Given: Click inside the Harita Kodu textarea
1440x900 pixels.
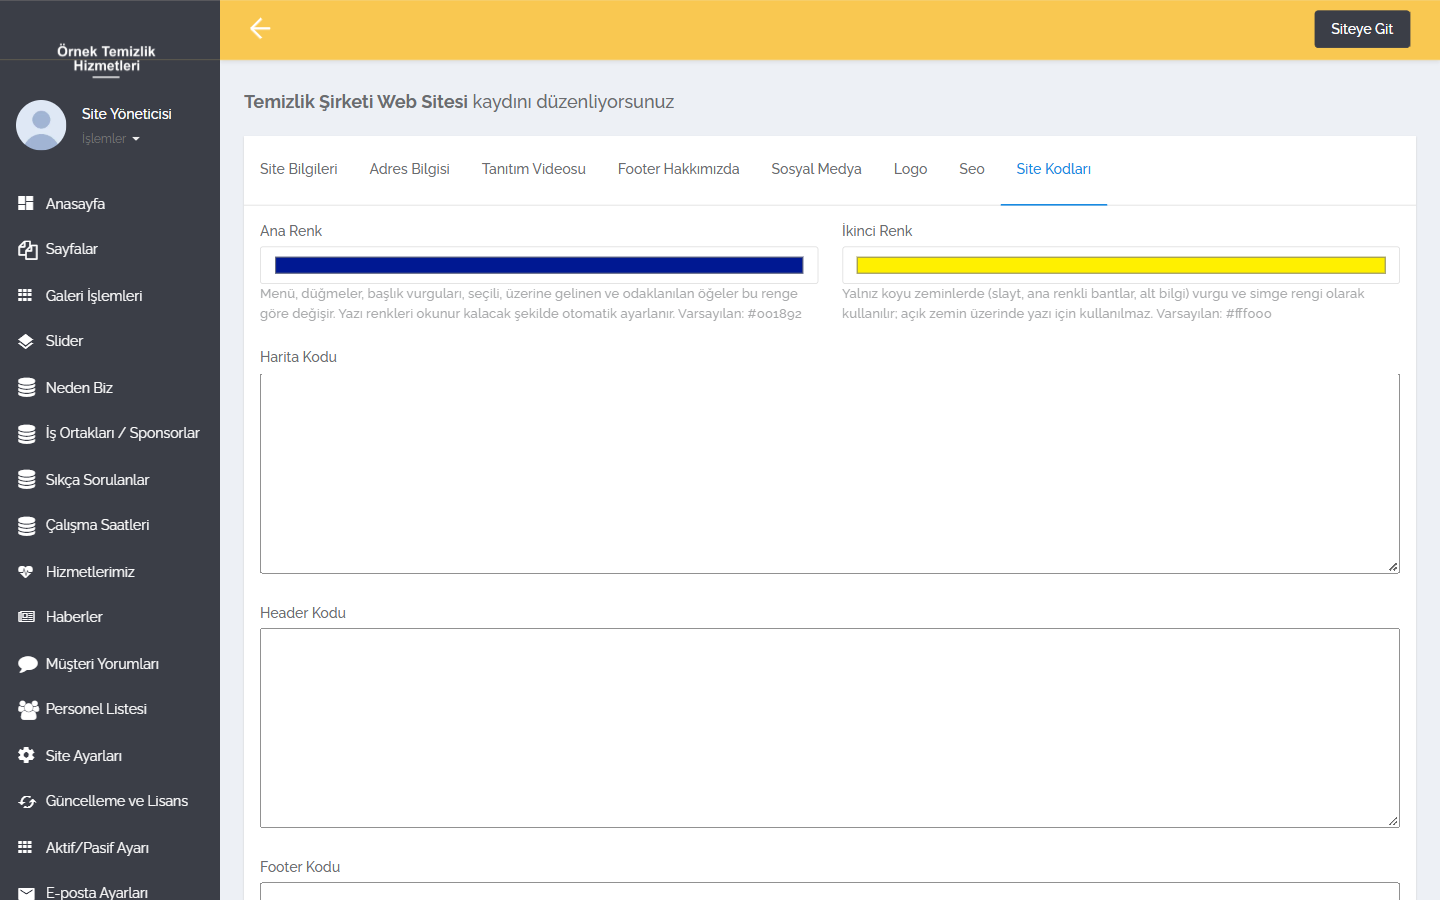Looking at the screenshot, I should (x=830, y=473).
